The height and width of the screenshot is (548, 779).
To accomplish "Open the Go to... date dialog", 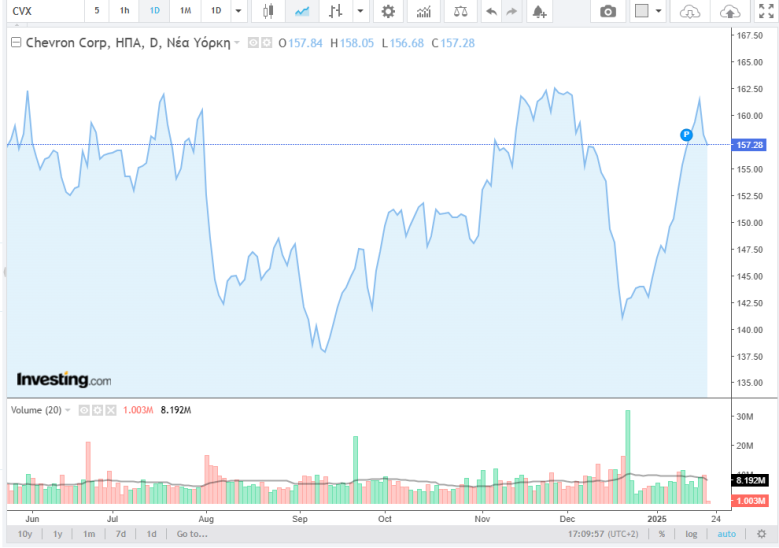I will click(x=192, y=534).
